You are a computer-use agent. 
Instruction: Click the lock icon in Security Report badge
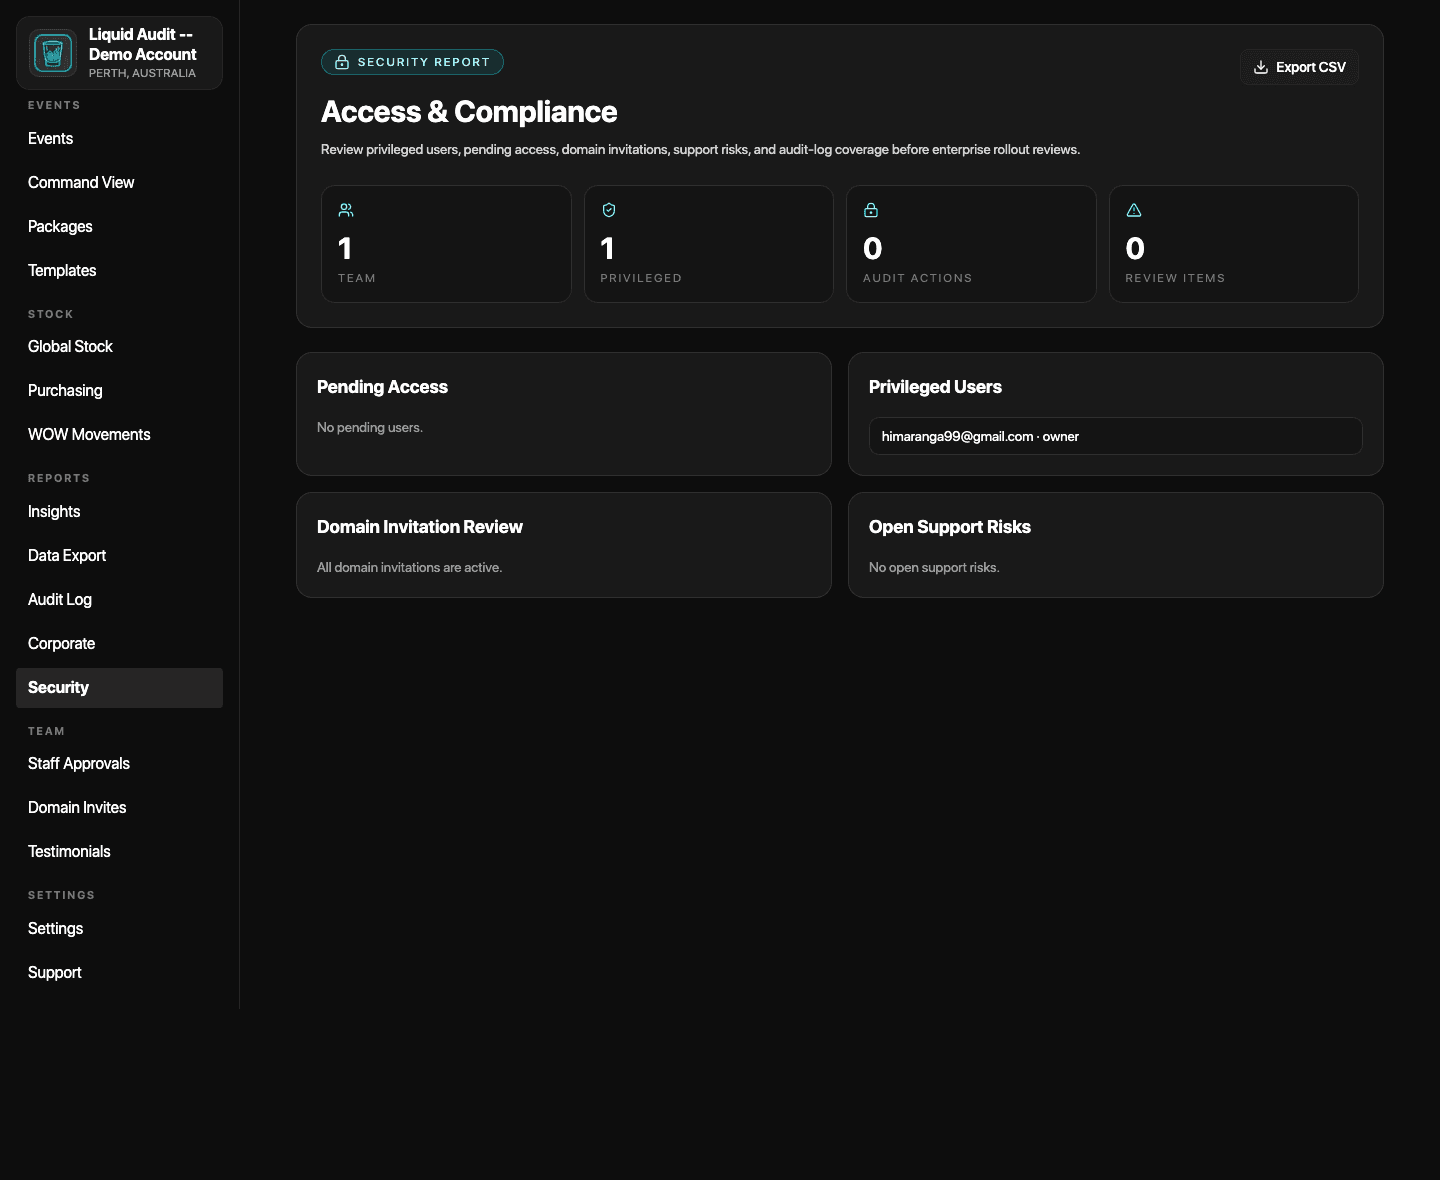(x=342, y=62)
